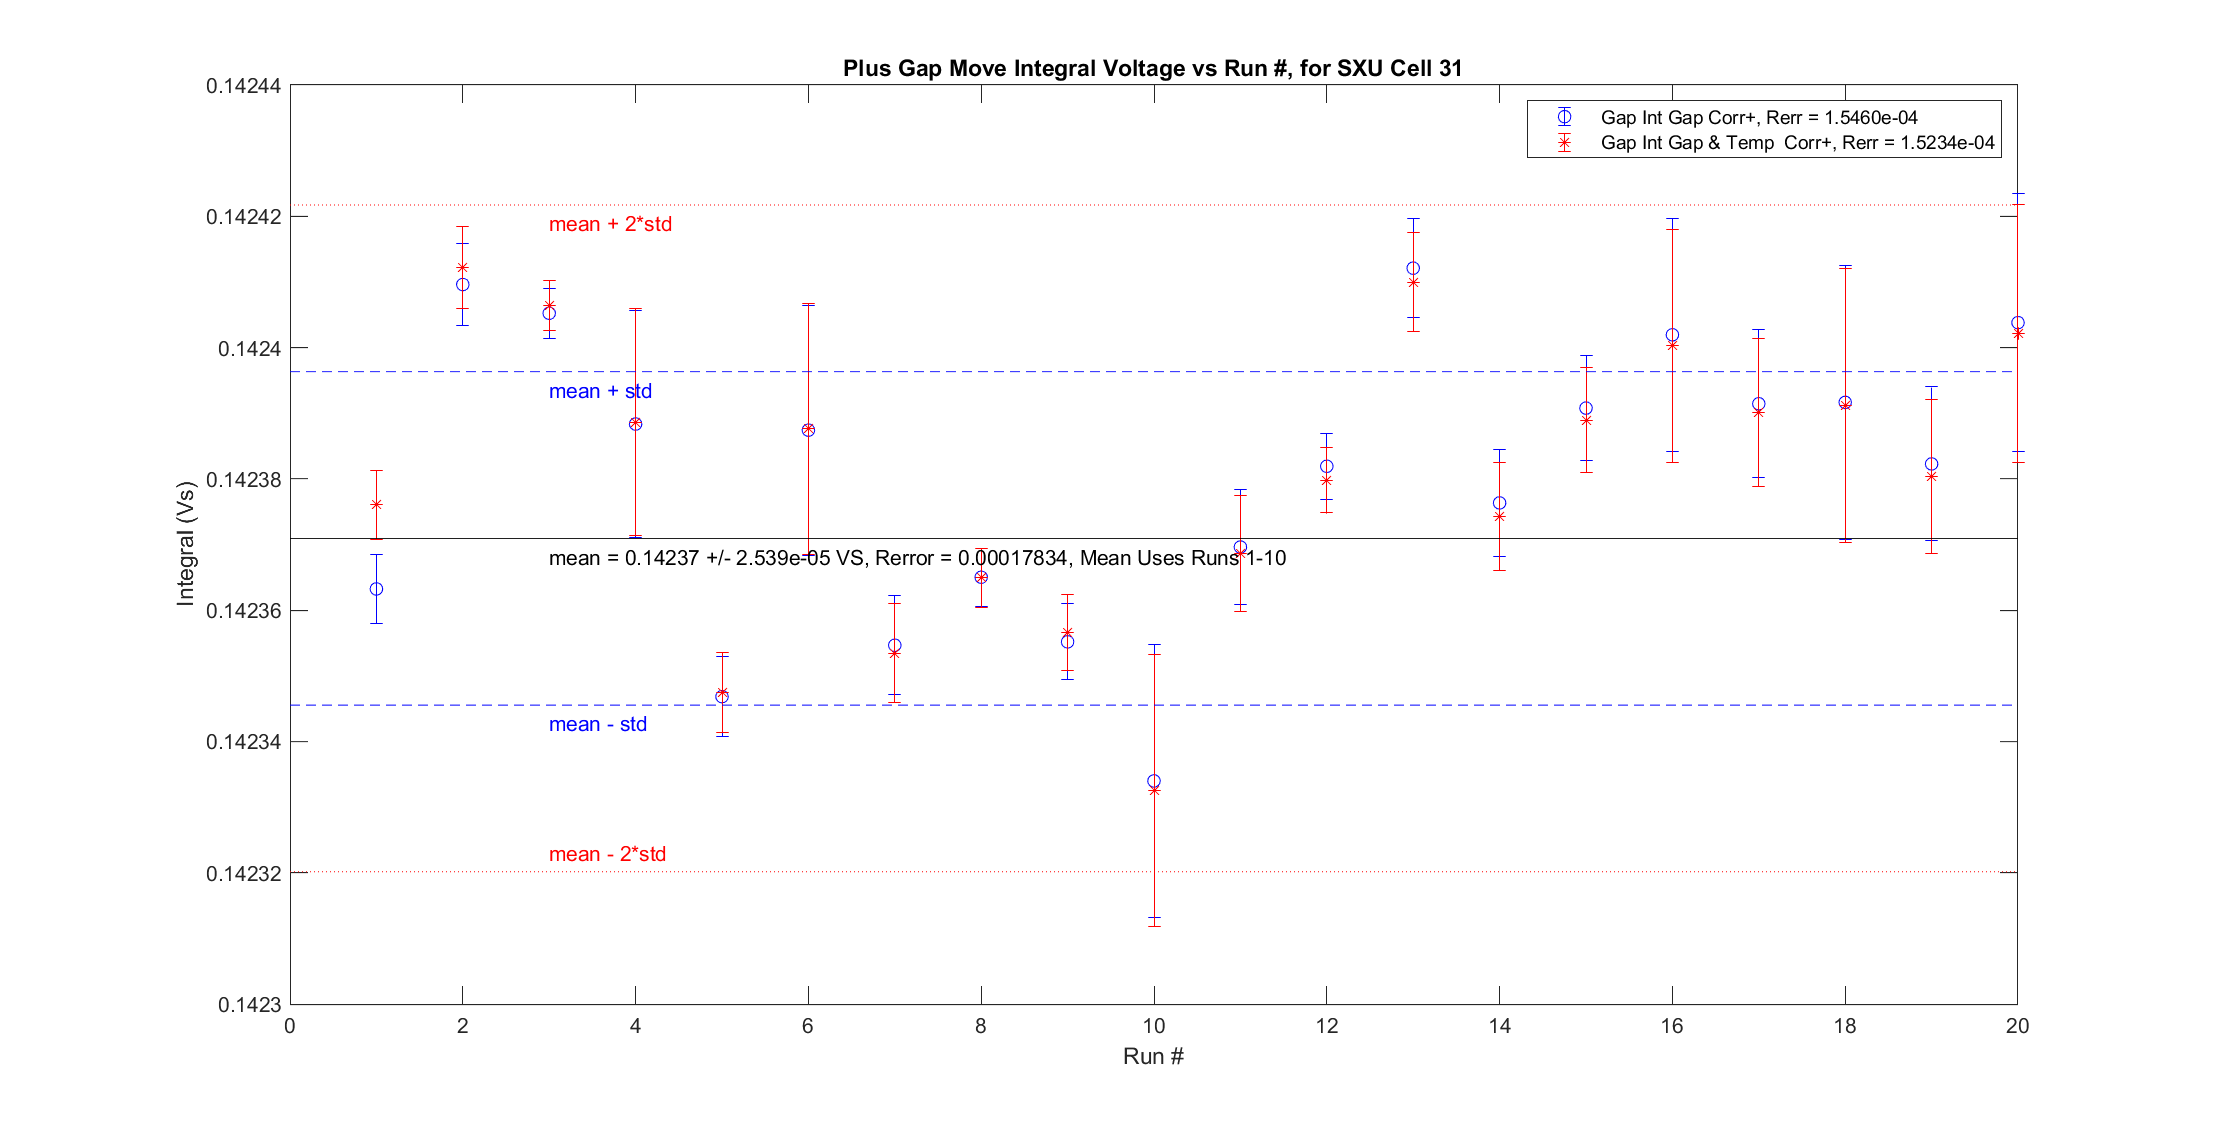Image resolution: width=2230 pixels, height=1128 pixels.
Task: Click the 0.14244 y-axis tick label
Action: (243, 86)
